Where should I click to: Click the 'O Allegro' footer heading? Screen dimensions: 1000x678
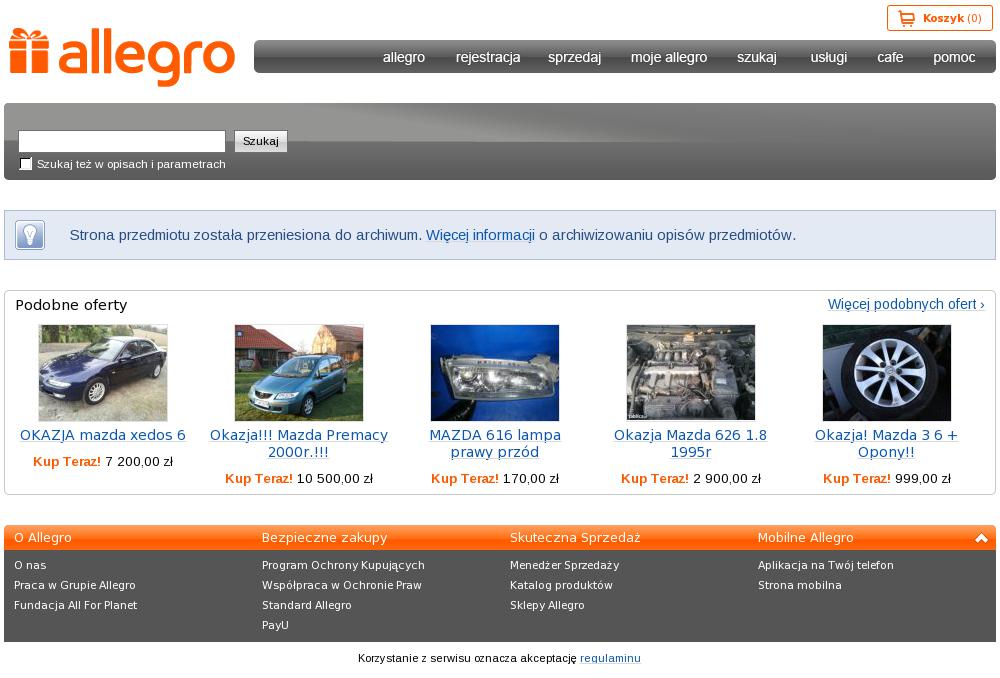point(43,538)
